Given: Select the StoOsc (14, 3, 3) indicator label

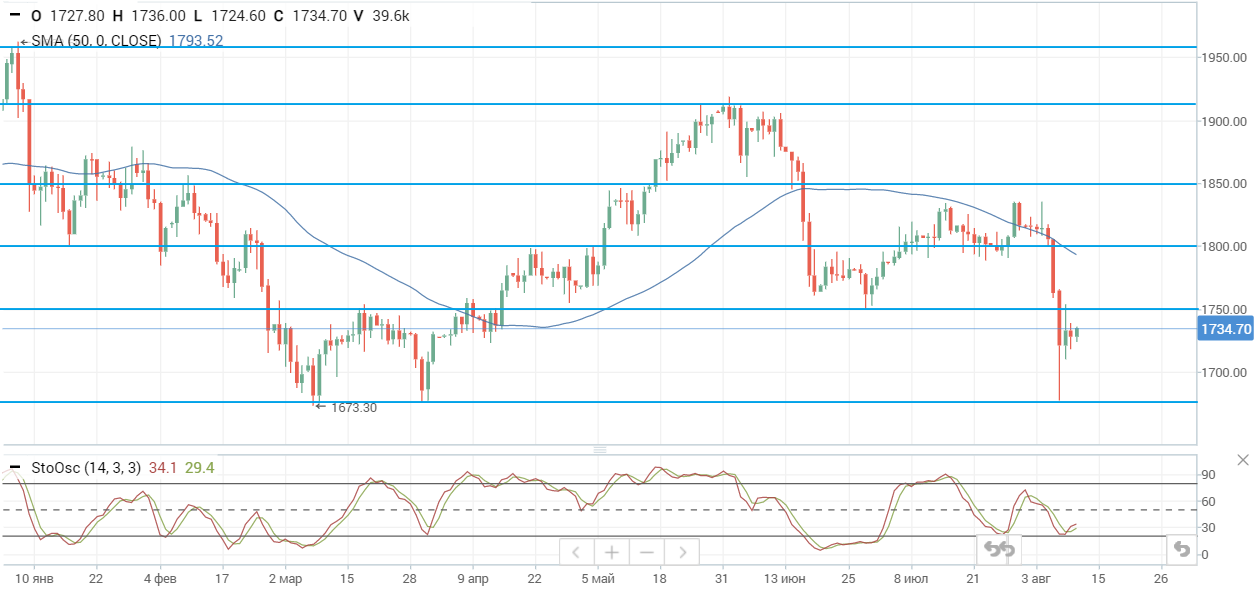Looking at the screenshot, I should click(x=85, y=467).
